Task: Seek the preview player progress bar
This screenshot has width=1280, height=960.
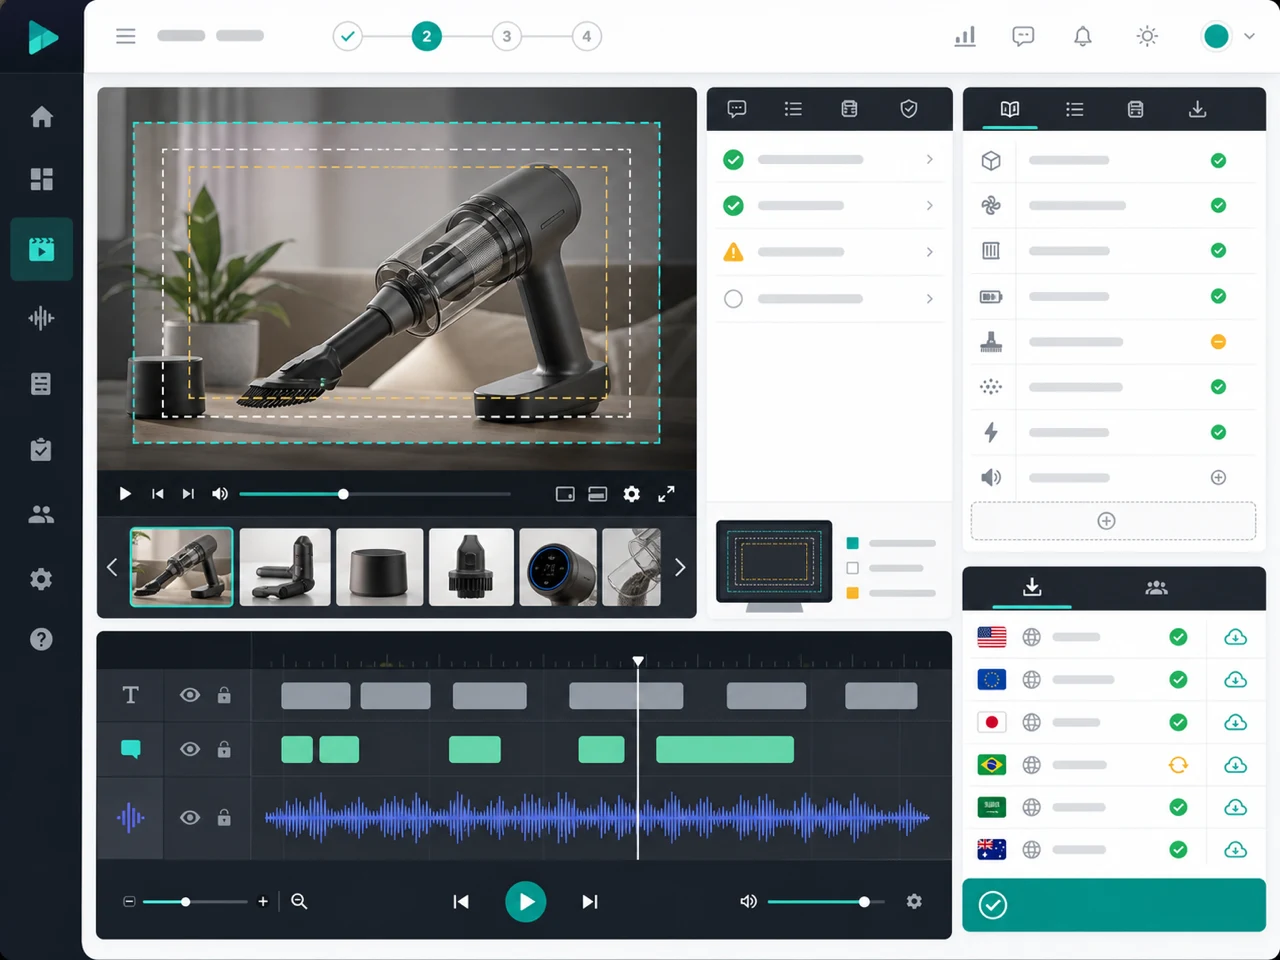Action: point(375,494)
